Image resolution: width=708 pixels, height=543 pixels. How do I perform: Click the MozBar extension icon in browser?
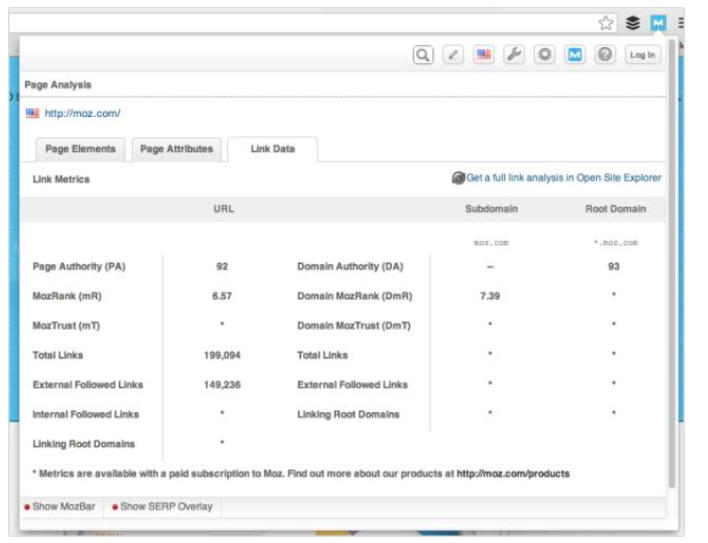click(658, 23)
